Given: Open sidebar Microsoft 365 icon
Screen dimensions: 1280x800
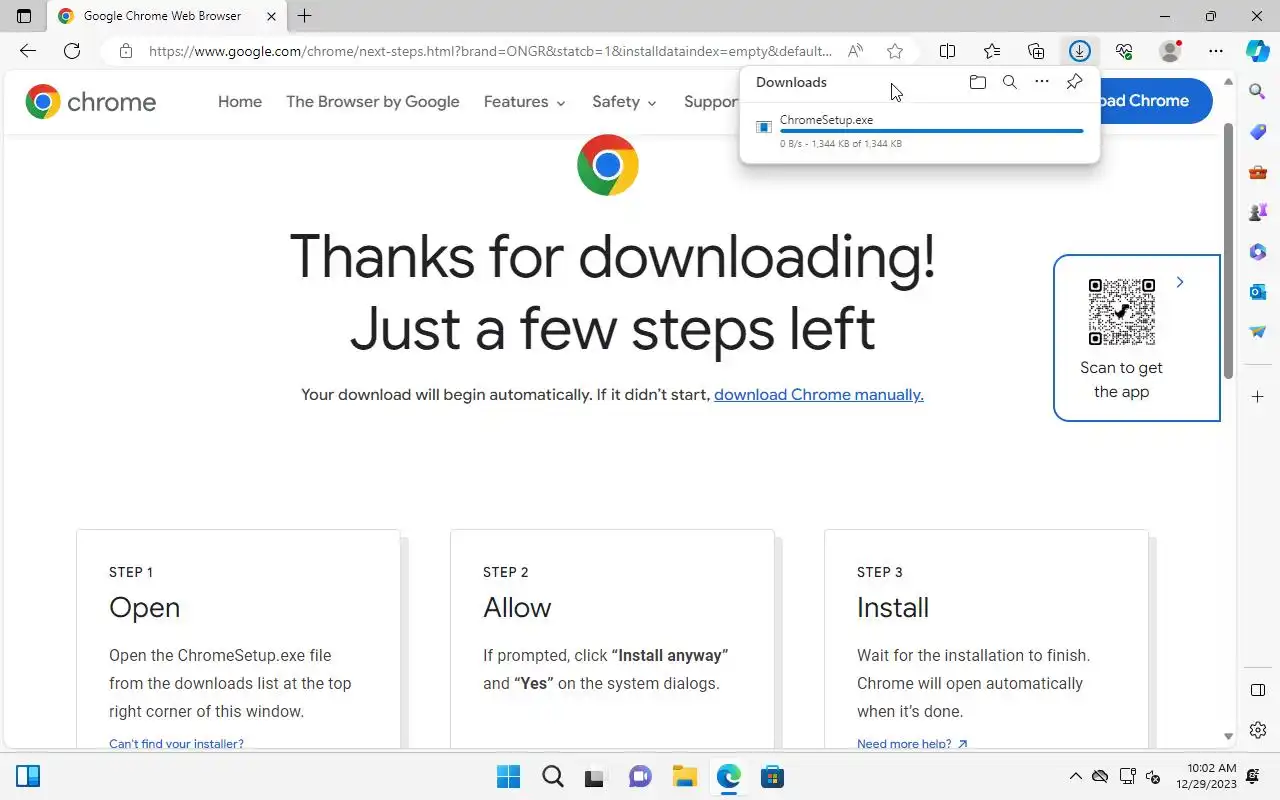Looking at the screenshot, I should pos(1258,252).
